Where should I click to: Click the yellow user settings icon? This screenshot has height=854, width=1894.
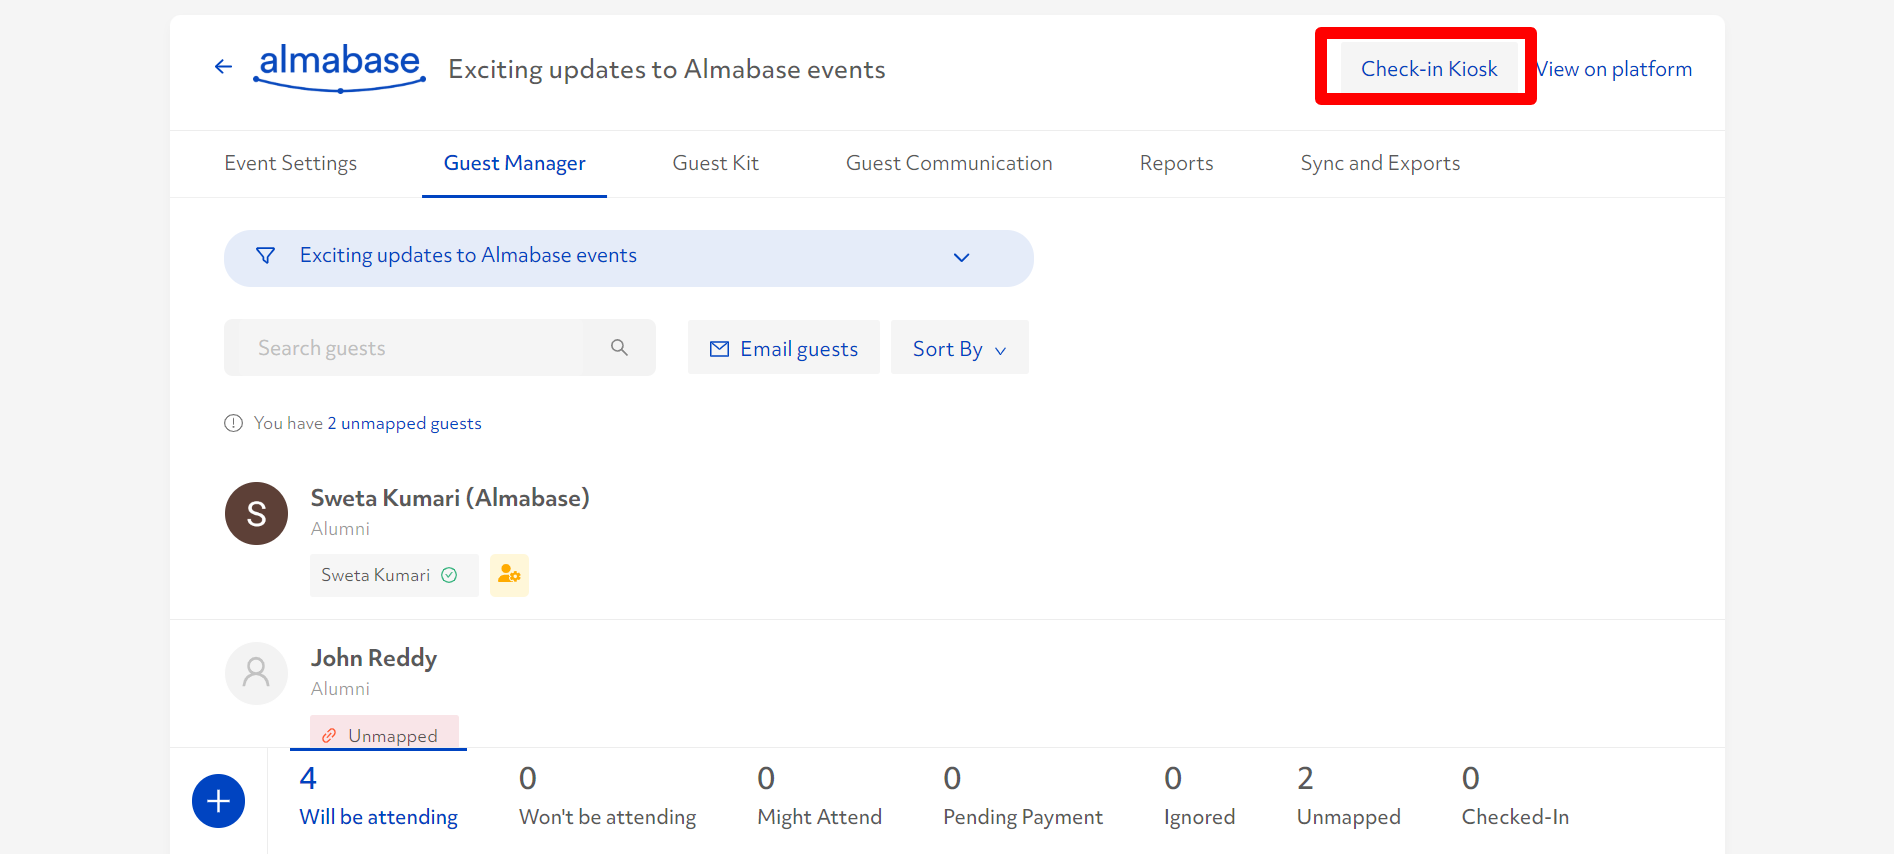coord(509,575)
